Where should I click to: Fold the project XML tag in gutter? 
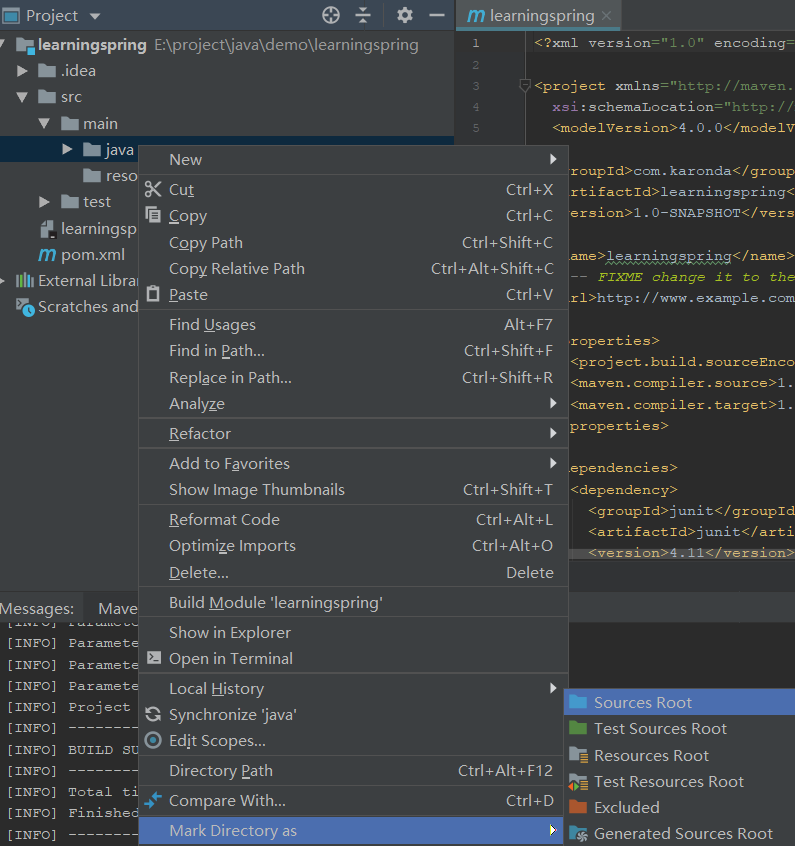[x=524, y=86]
